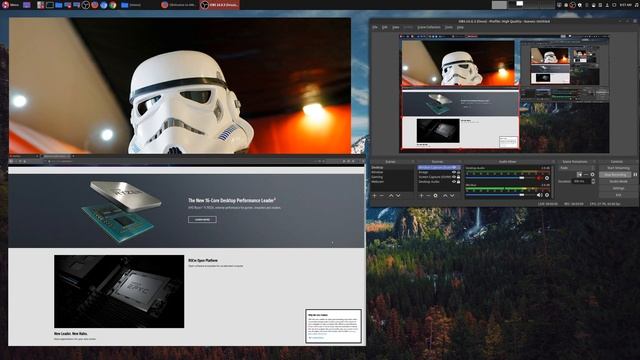Enable Studio Mode

tap(618, 181)
